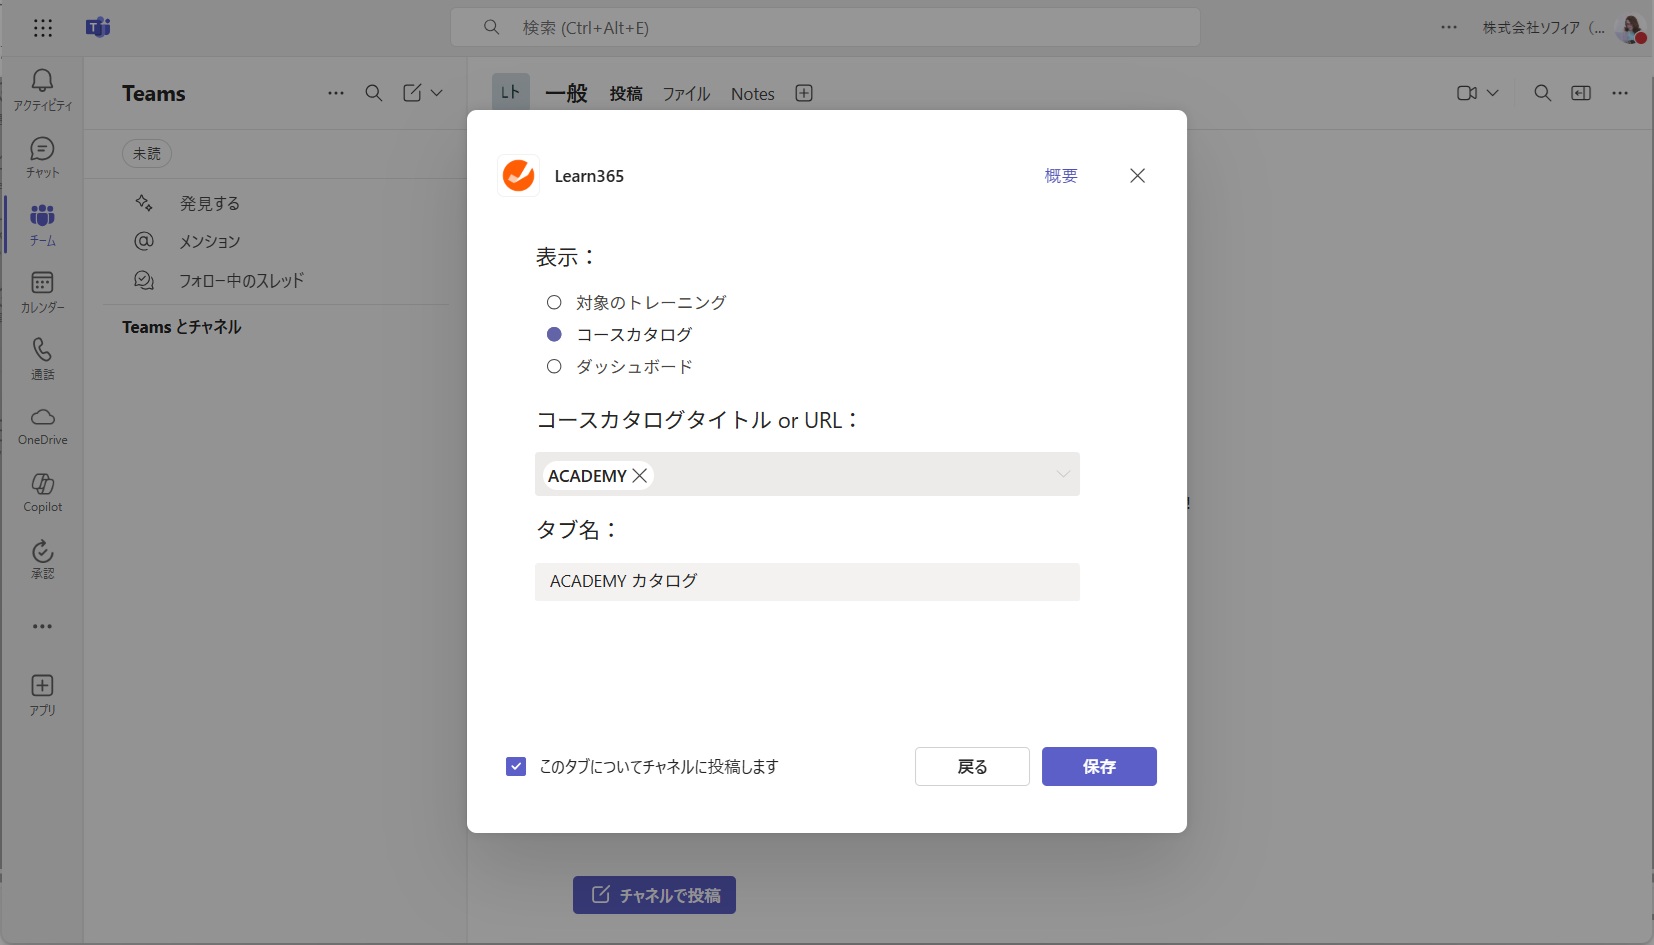Screen dimensions: 1654x945
Task: Search in channel using magnifier icon
Action: pos(1543,93)
